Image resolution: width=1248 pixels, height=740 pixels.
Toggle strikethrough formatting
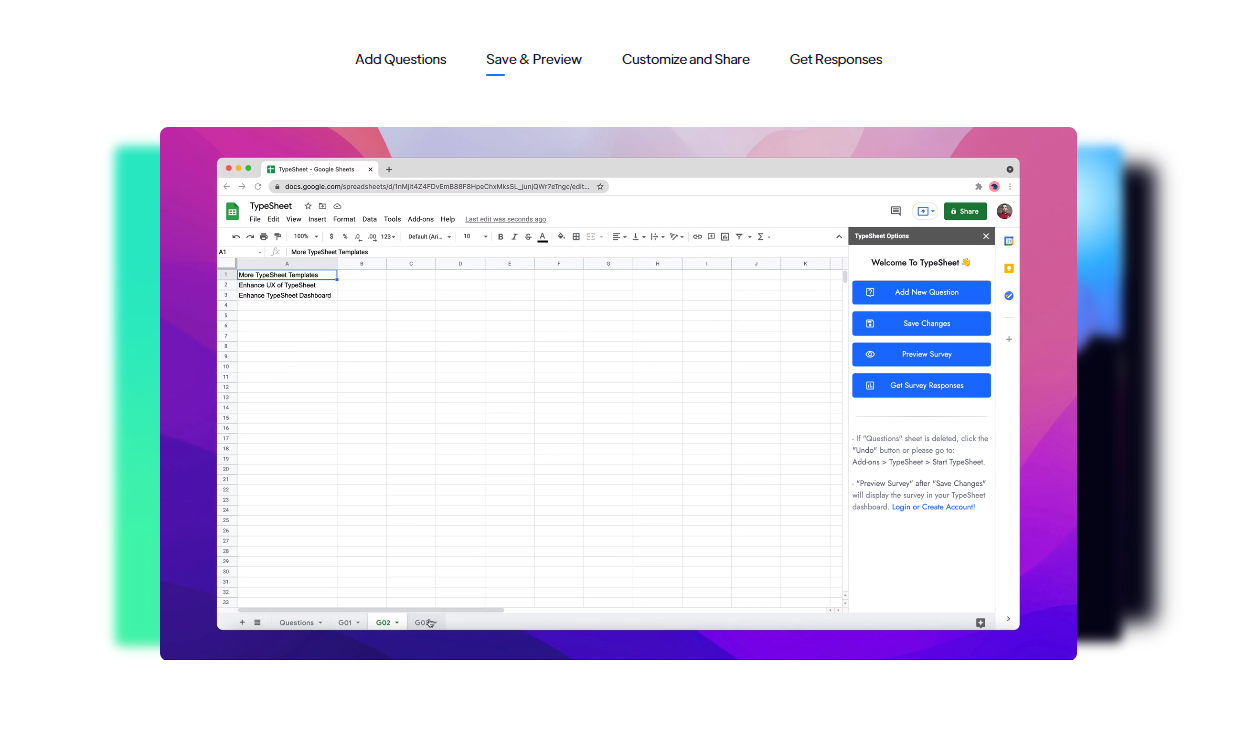[x=528, y=237]
